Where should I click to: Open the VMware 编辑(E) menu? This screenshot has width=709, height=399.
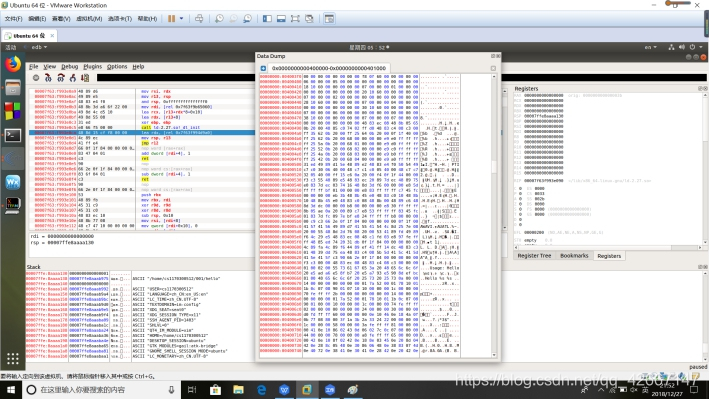(37, 19)
